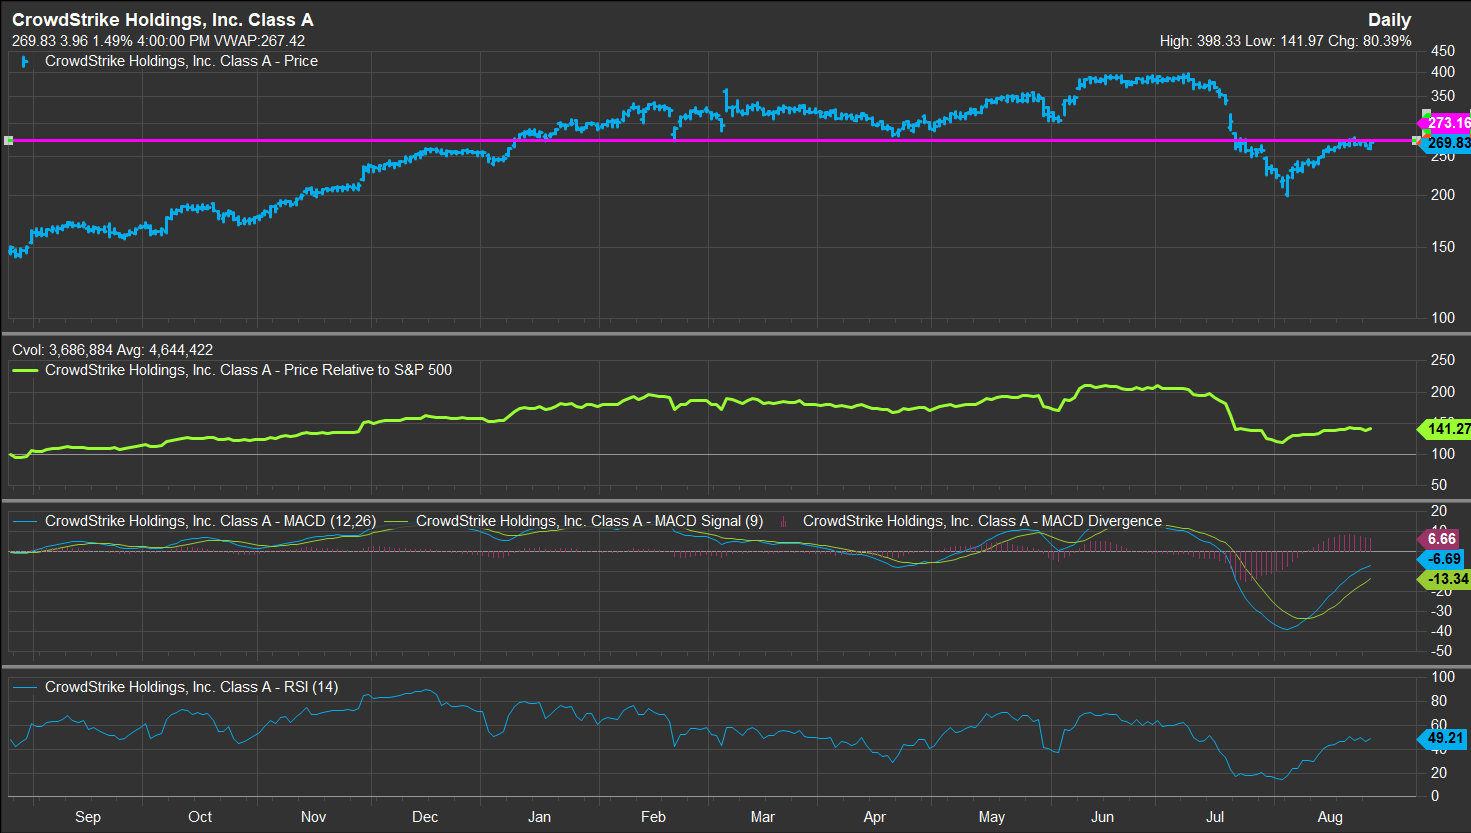Viewport: 1471px width, 833px height.
Task: Click the -30 MACD axis value
Action: 1440,611
